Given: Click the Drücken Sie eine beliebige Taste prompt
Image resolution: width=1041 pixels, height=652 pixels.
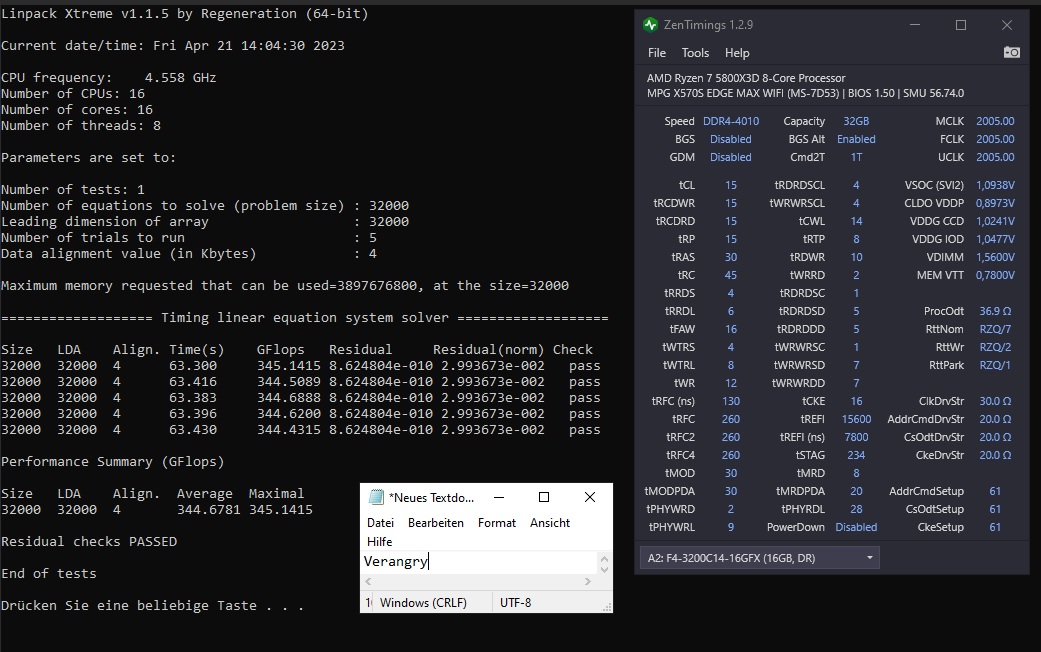Looking at the screenshot, I should click(x=153, y=606).
